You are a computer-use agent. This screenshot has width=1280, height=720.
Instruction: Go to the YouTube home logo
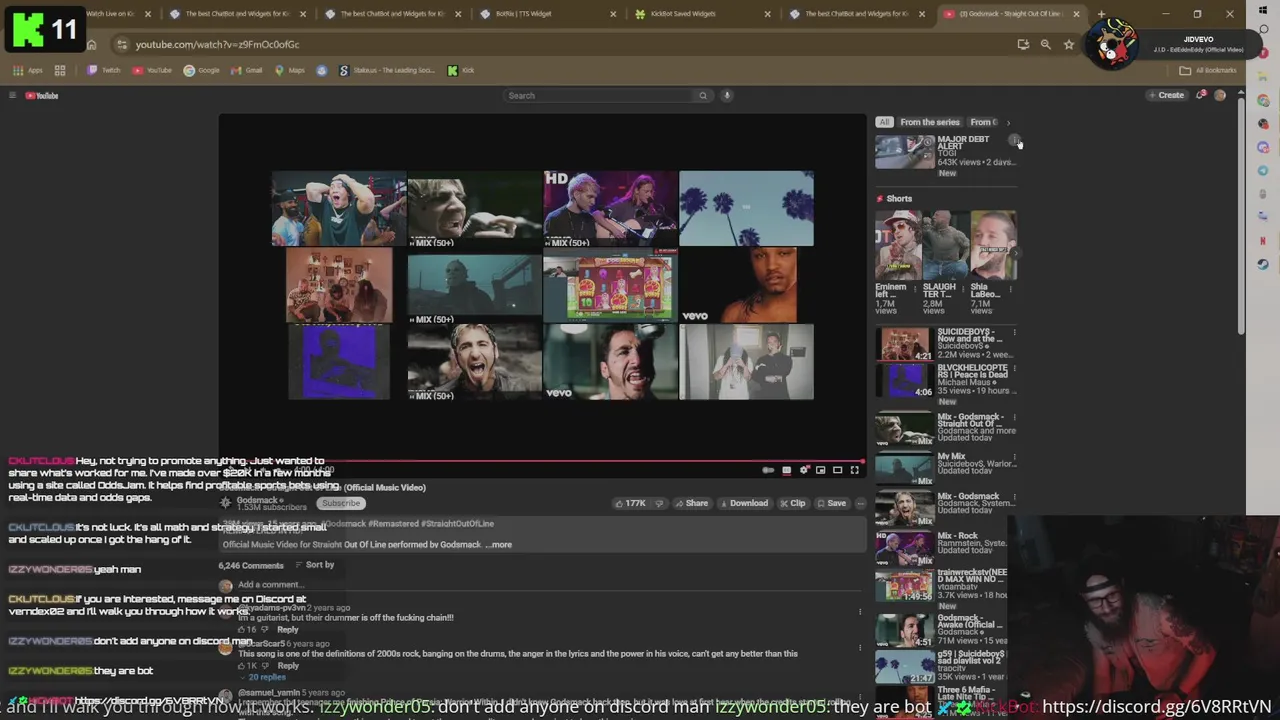pyautogui.click(x=42, y=96)
